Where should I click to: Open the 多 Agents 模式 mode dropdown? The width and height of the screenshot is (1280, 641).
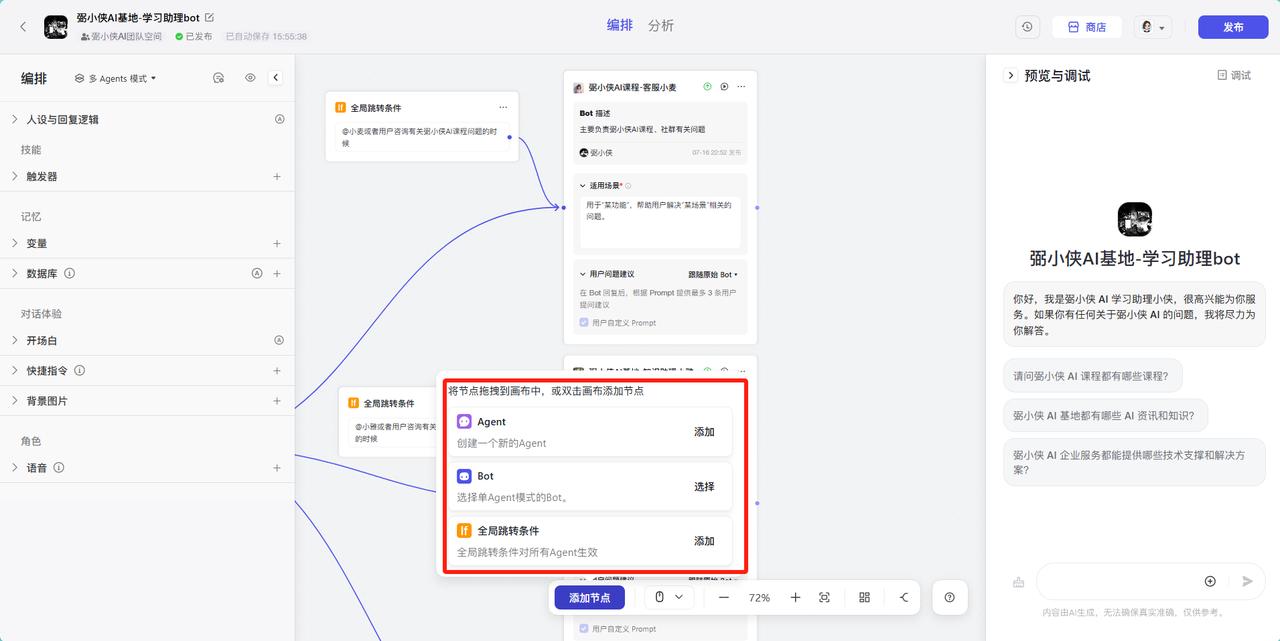[116, 78]
